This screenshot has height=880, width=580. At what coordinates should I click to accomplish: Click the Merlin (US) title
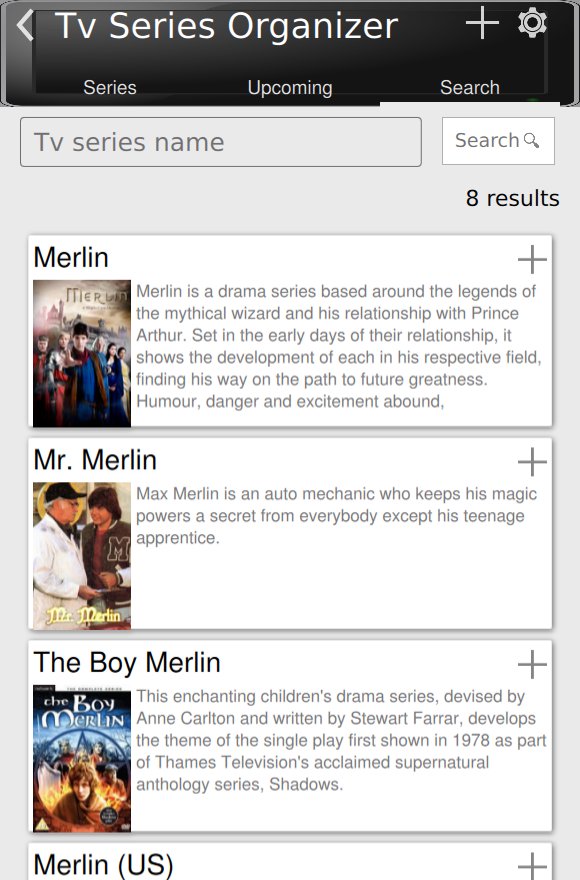coord(103,865)
